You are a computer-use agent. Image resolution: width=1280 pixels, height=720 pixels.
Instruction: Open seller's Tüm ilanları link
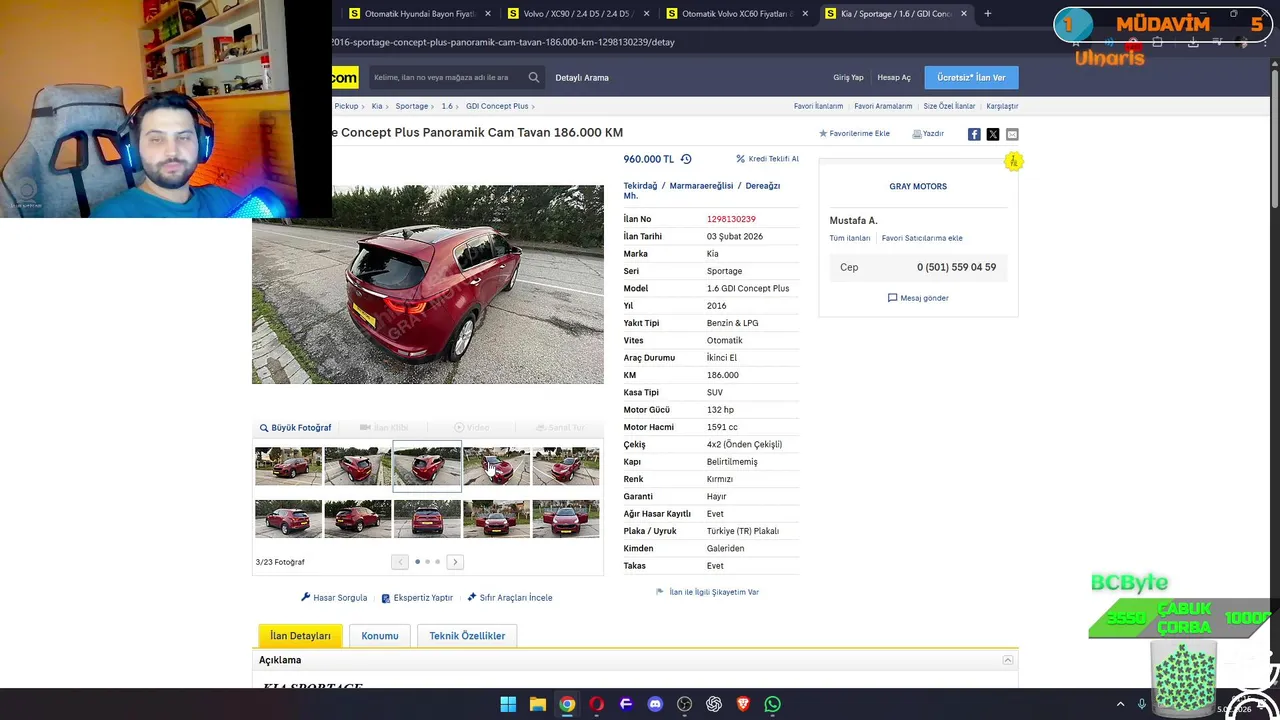(849, 238)
